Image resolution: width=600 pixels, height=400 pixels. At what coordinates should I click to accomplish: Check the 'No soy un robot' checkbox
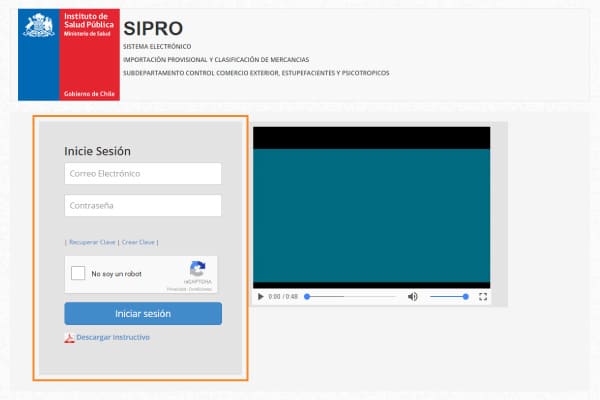click(x=78, y=273)
